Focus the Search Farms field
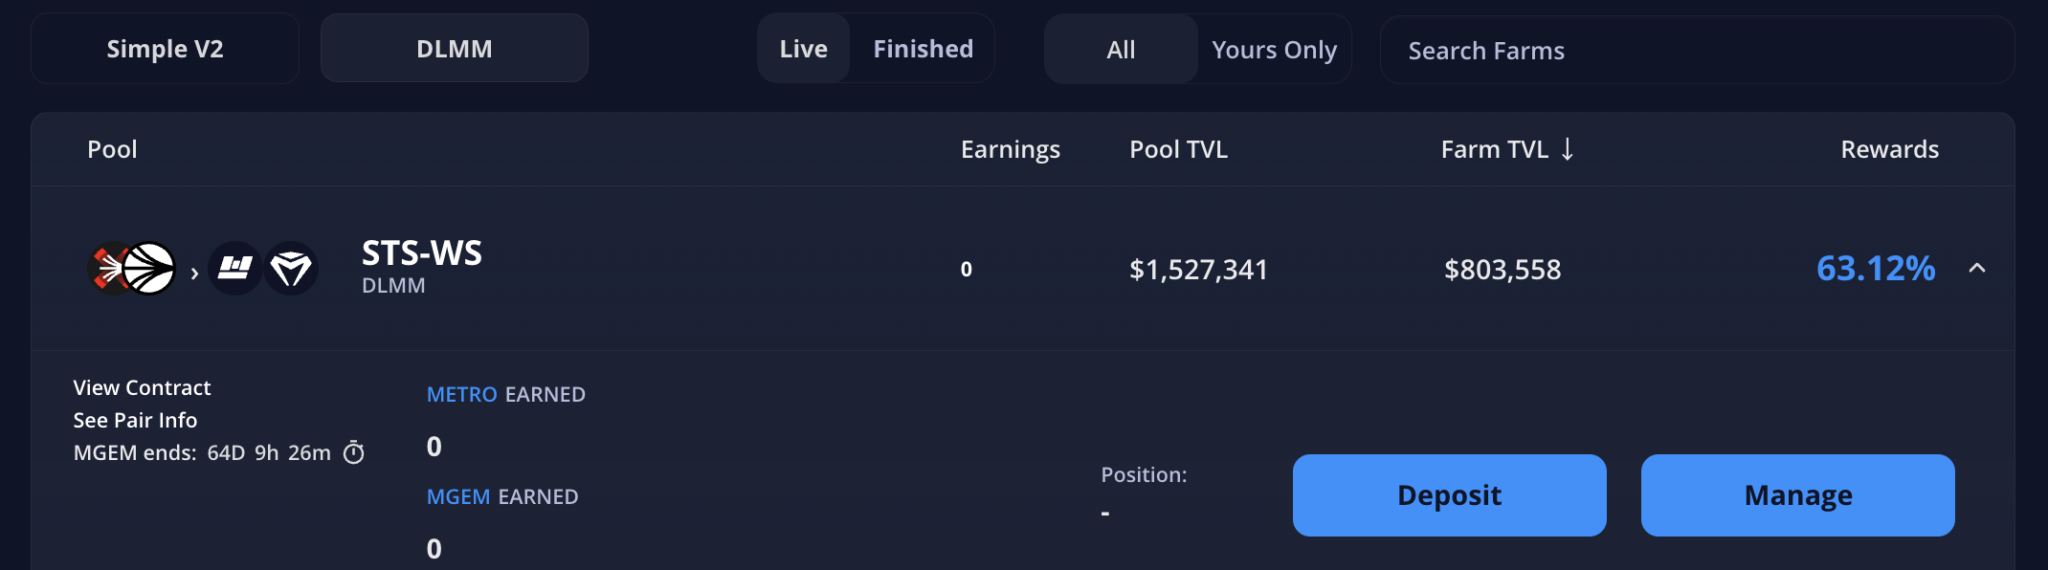Image resolution: width=2048 pixels, height=570 pixels. coord(1696,50)
